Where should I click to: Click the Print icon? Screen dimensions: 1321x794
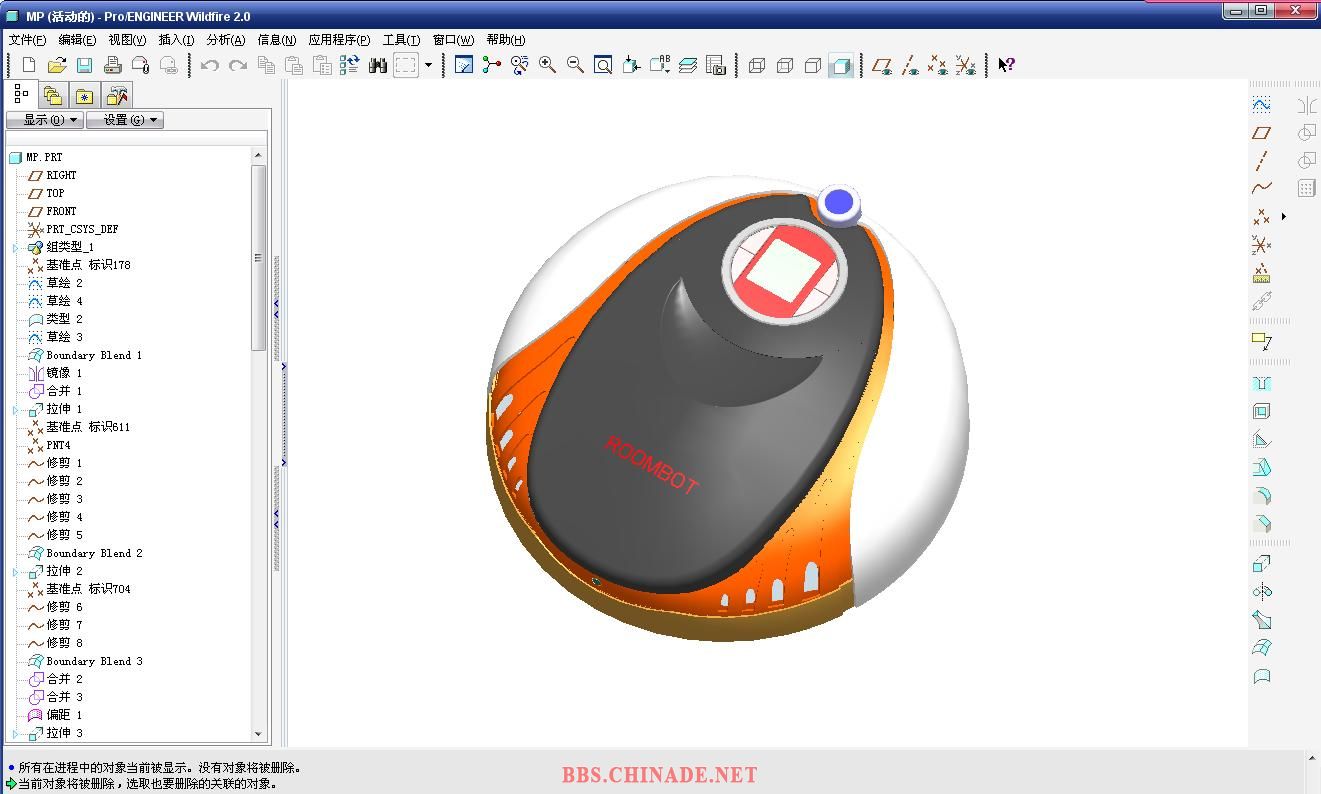pyautogui.click(x=113, y=65)
